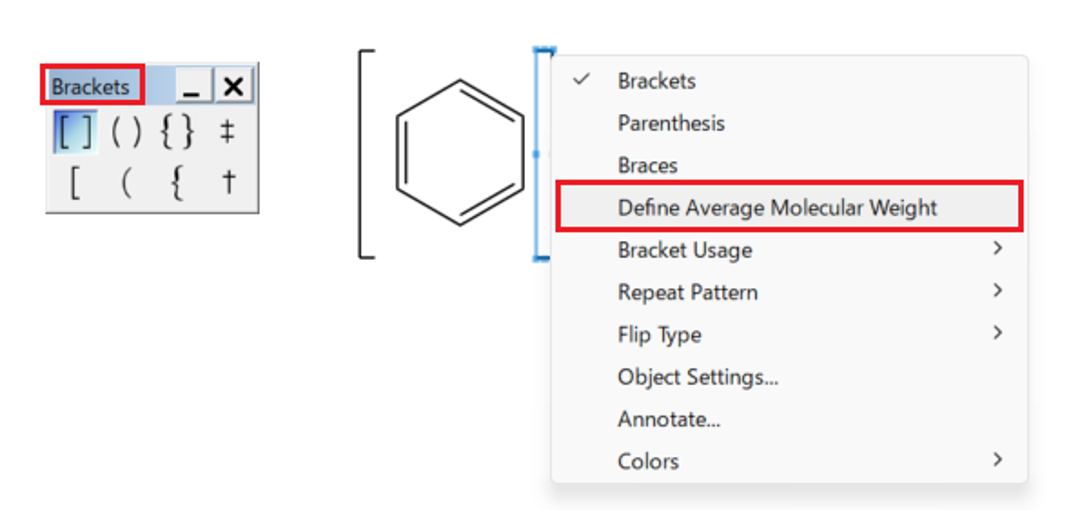
Task: Select the double dagger symbol tool
Action: click(x=228, y=133)
